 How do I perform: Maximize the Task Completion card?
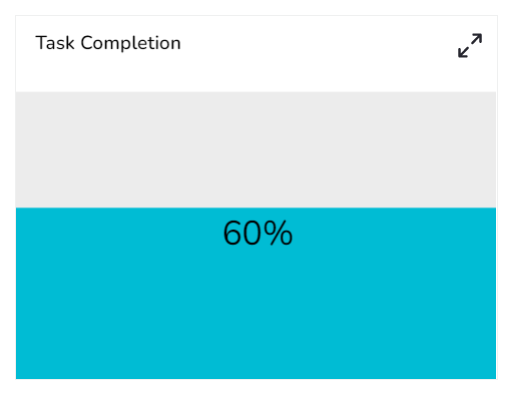pyautogui.click(x=470, y=45)
